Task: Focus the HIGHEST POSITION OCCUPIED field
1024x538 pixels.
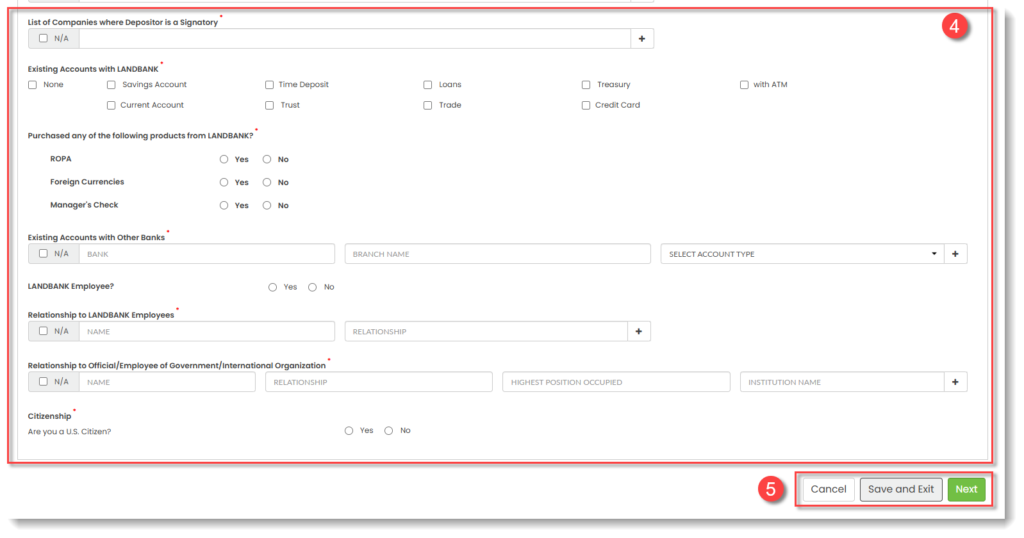Action: tap(616, 382)
